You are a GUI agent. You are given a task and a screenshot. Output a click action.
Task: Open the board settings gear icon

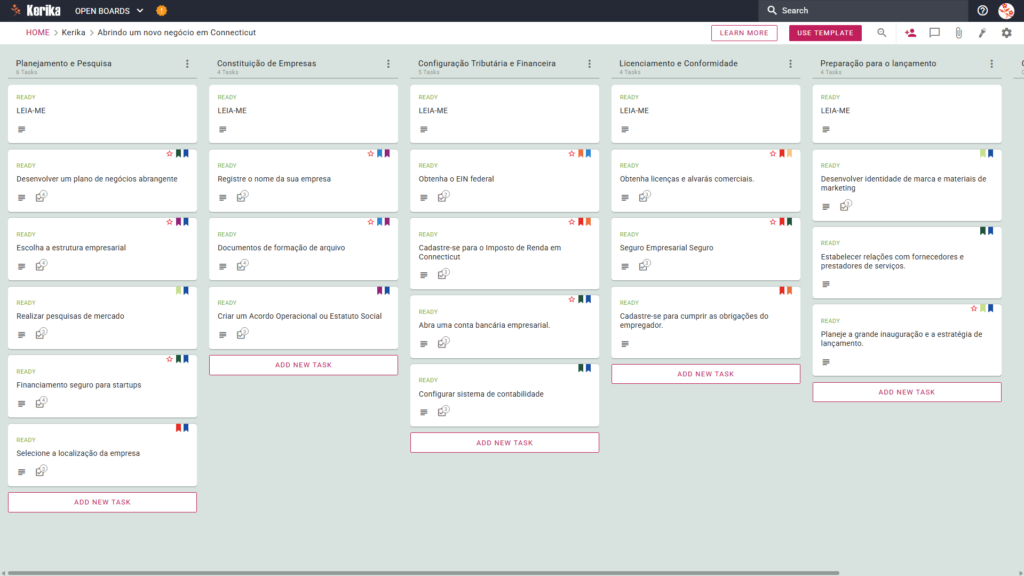[x=1006, y=33]
